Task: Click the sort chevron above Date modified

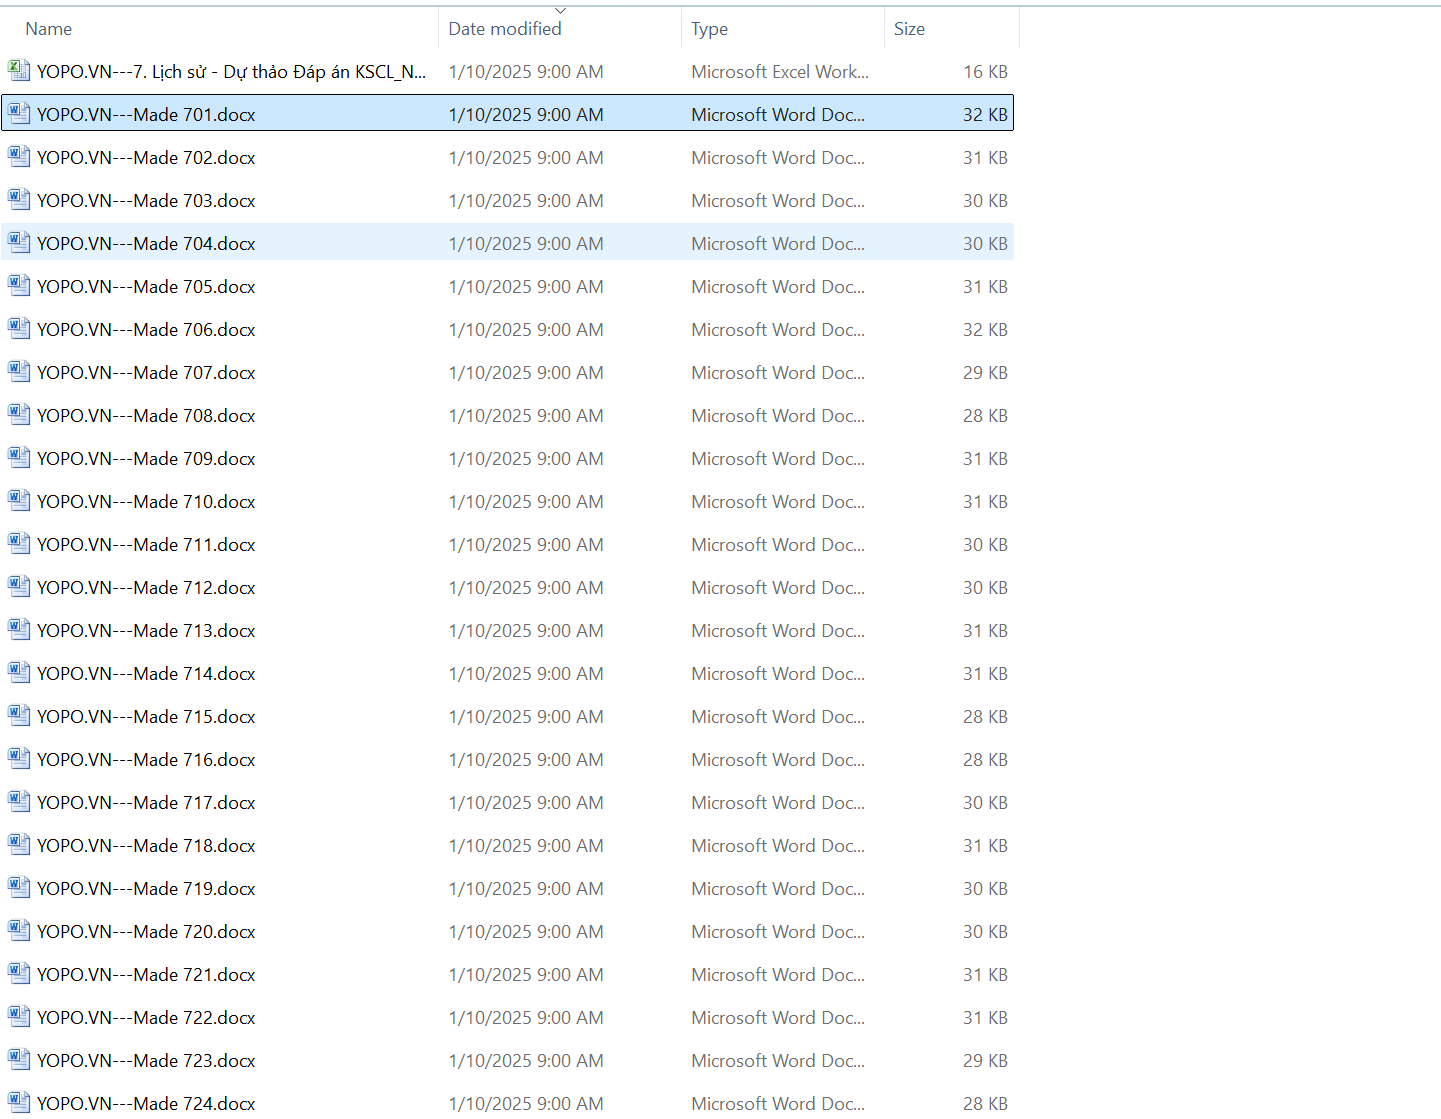Action: click(x=560, y=11)
